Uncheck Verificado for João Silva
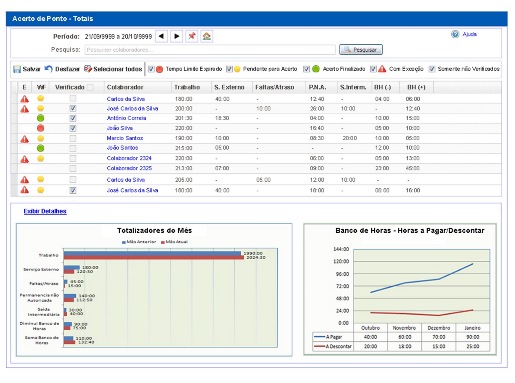 [x=73, y=128]
